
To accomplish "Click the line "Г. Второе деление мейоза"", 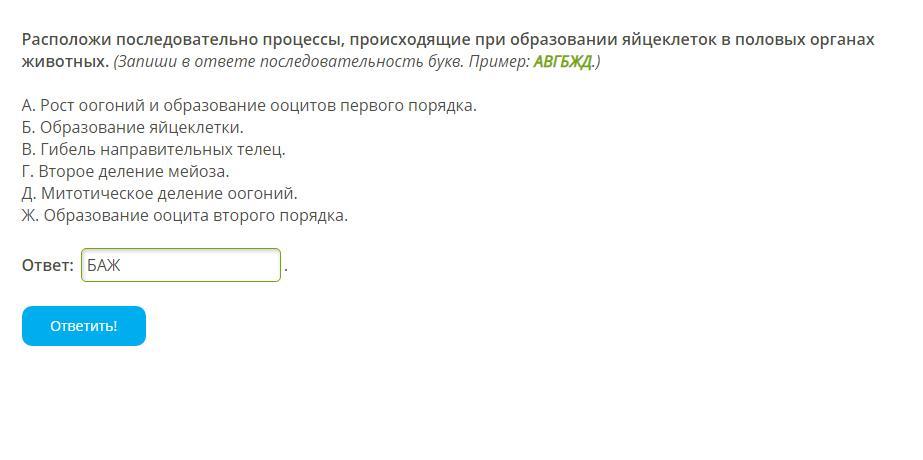I will pyautogui.click(x=125, y=171).
